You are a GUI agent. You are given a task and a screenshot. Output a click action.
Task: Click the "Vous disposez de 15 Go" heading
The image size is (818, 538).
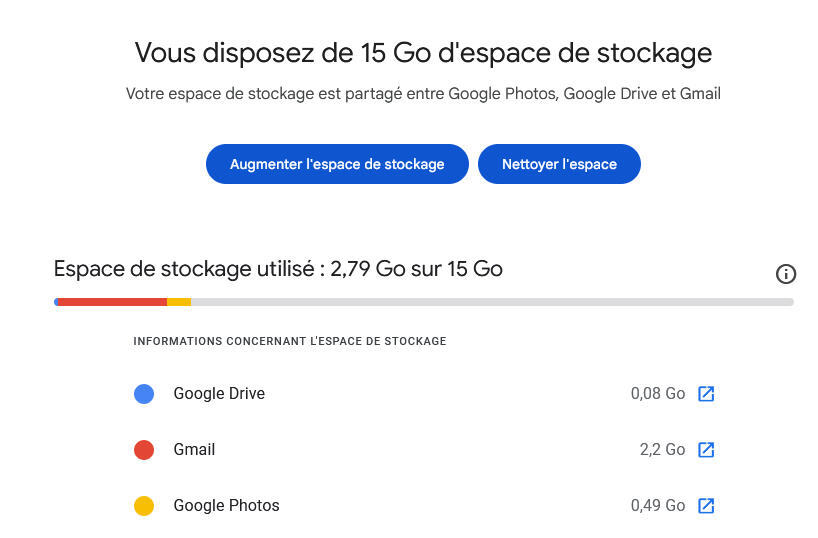tap(423, 53)
